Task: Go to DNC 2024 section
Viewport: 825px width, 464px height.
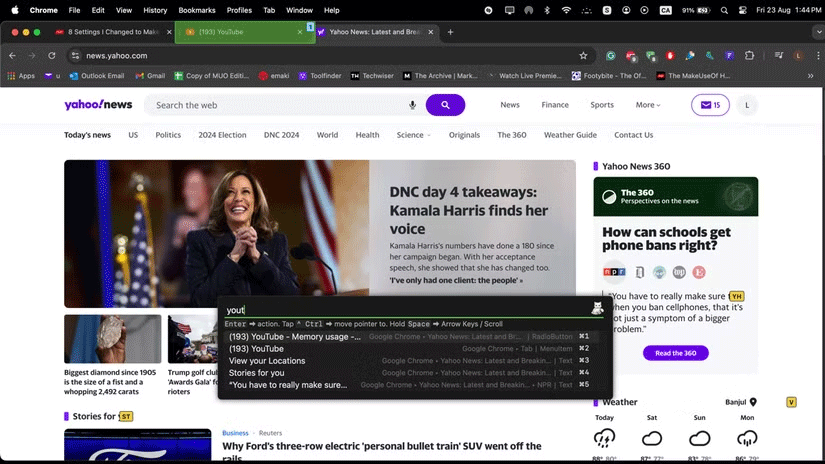Action: 281,135
